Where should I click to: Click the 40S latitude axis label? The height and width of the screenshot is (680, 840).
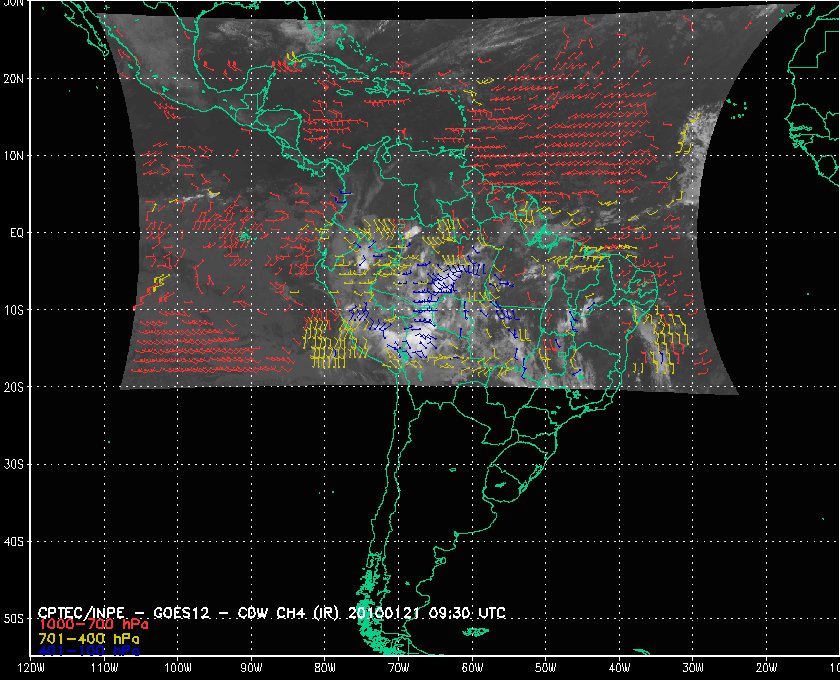[x=13, y=541]
